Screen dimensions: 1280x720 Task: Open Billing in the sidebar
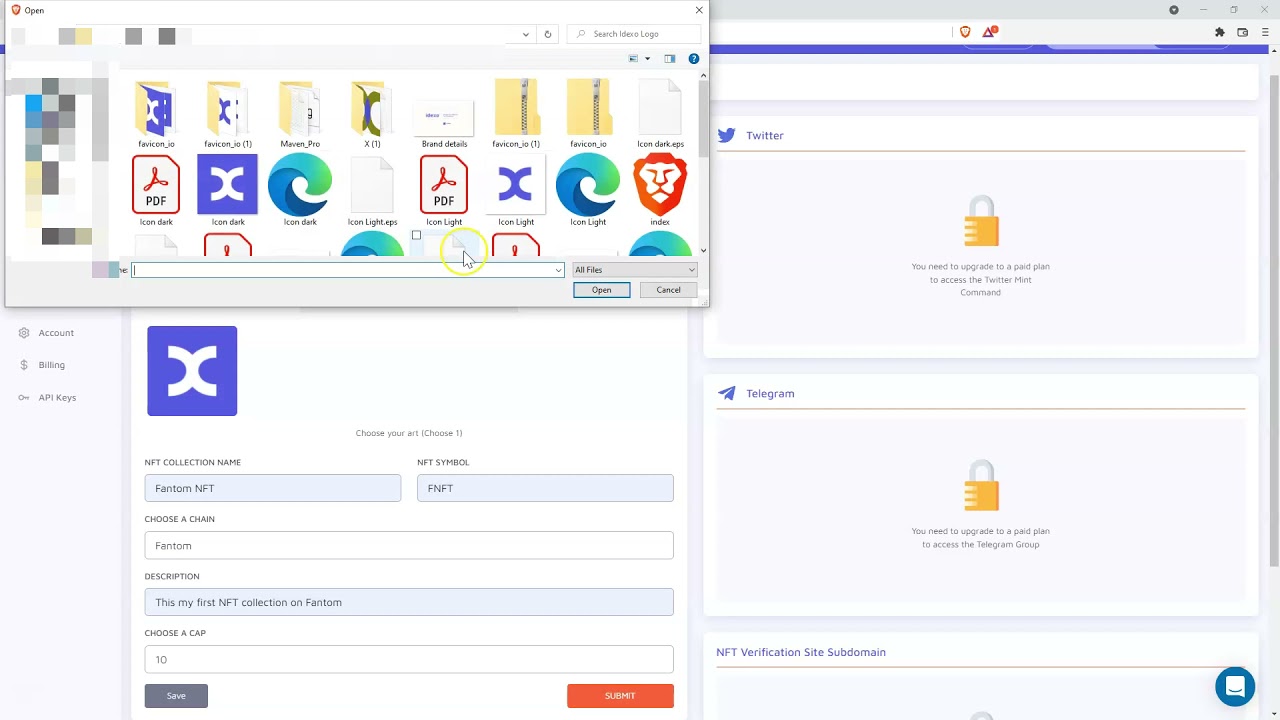pyautogui.click(x=52, y=365)
